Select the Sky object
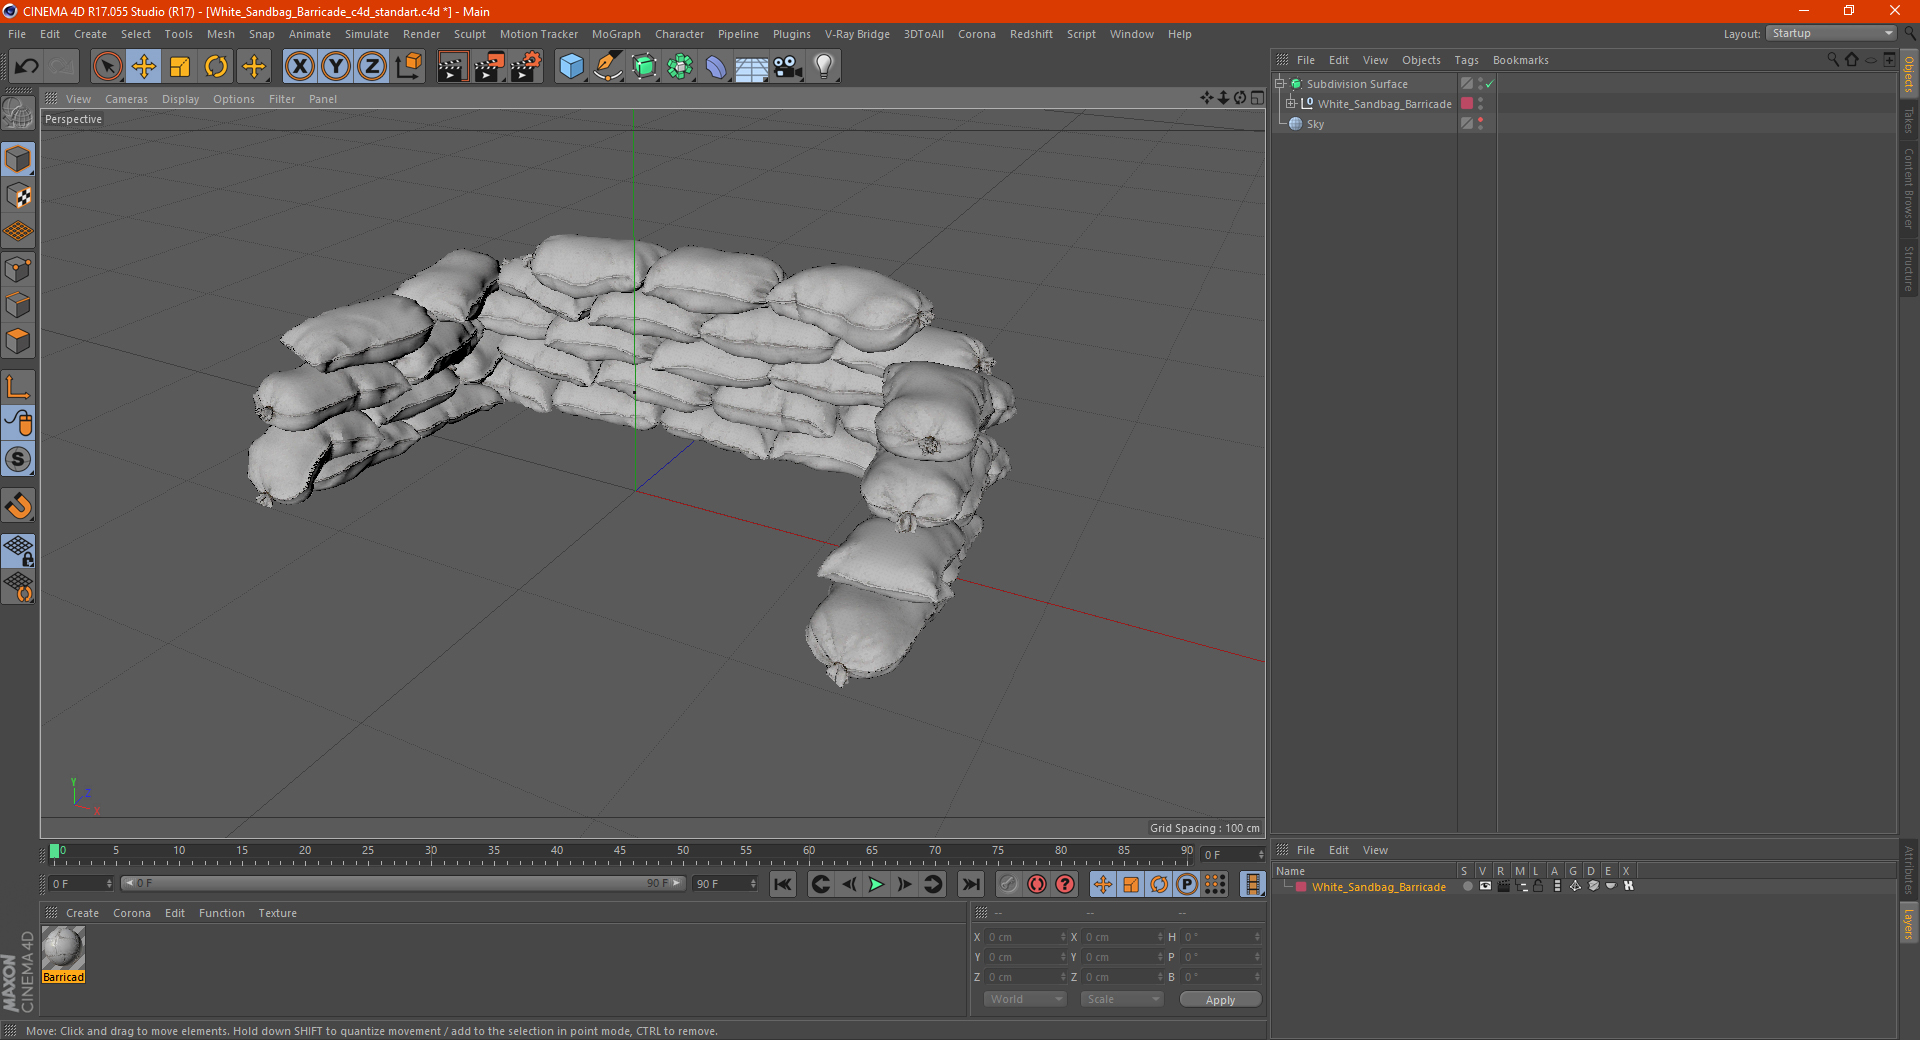Viewport: 1920px width, 1040px height. pos(1315,124)
